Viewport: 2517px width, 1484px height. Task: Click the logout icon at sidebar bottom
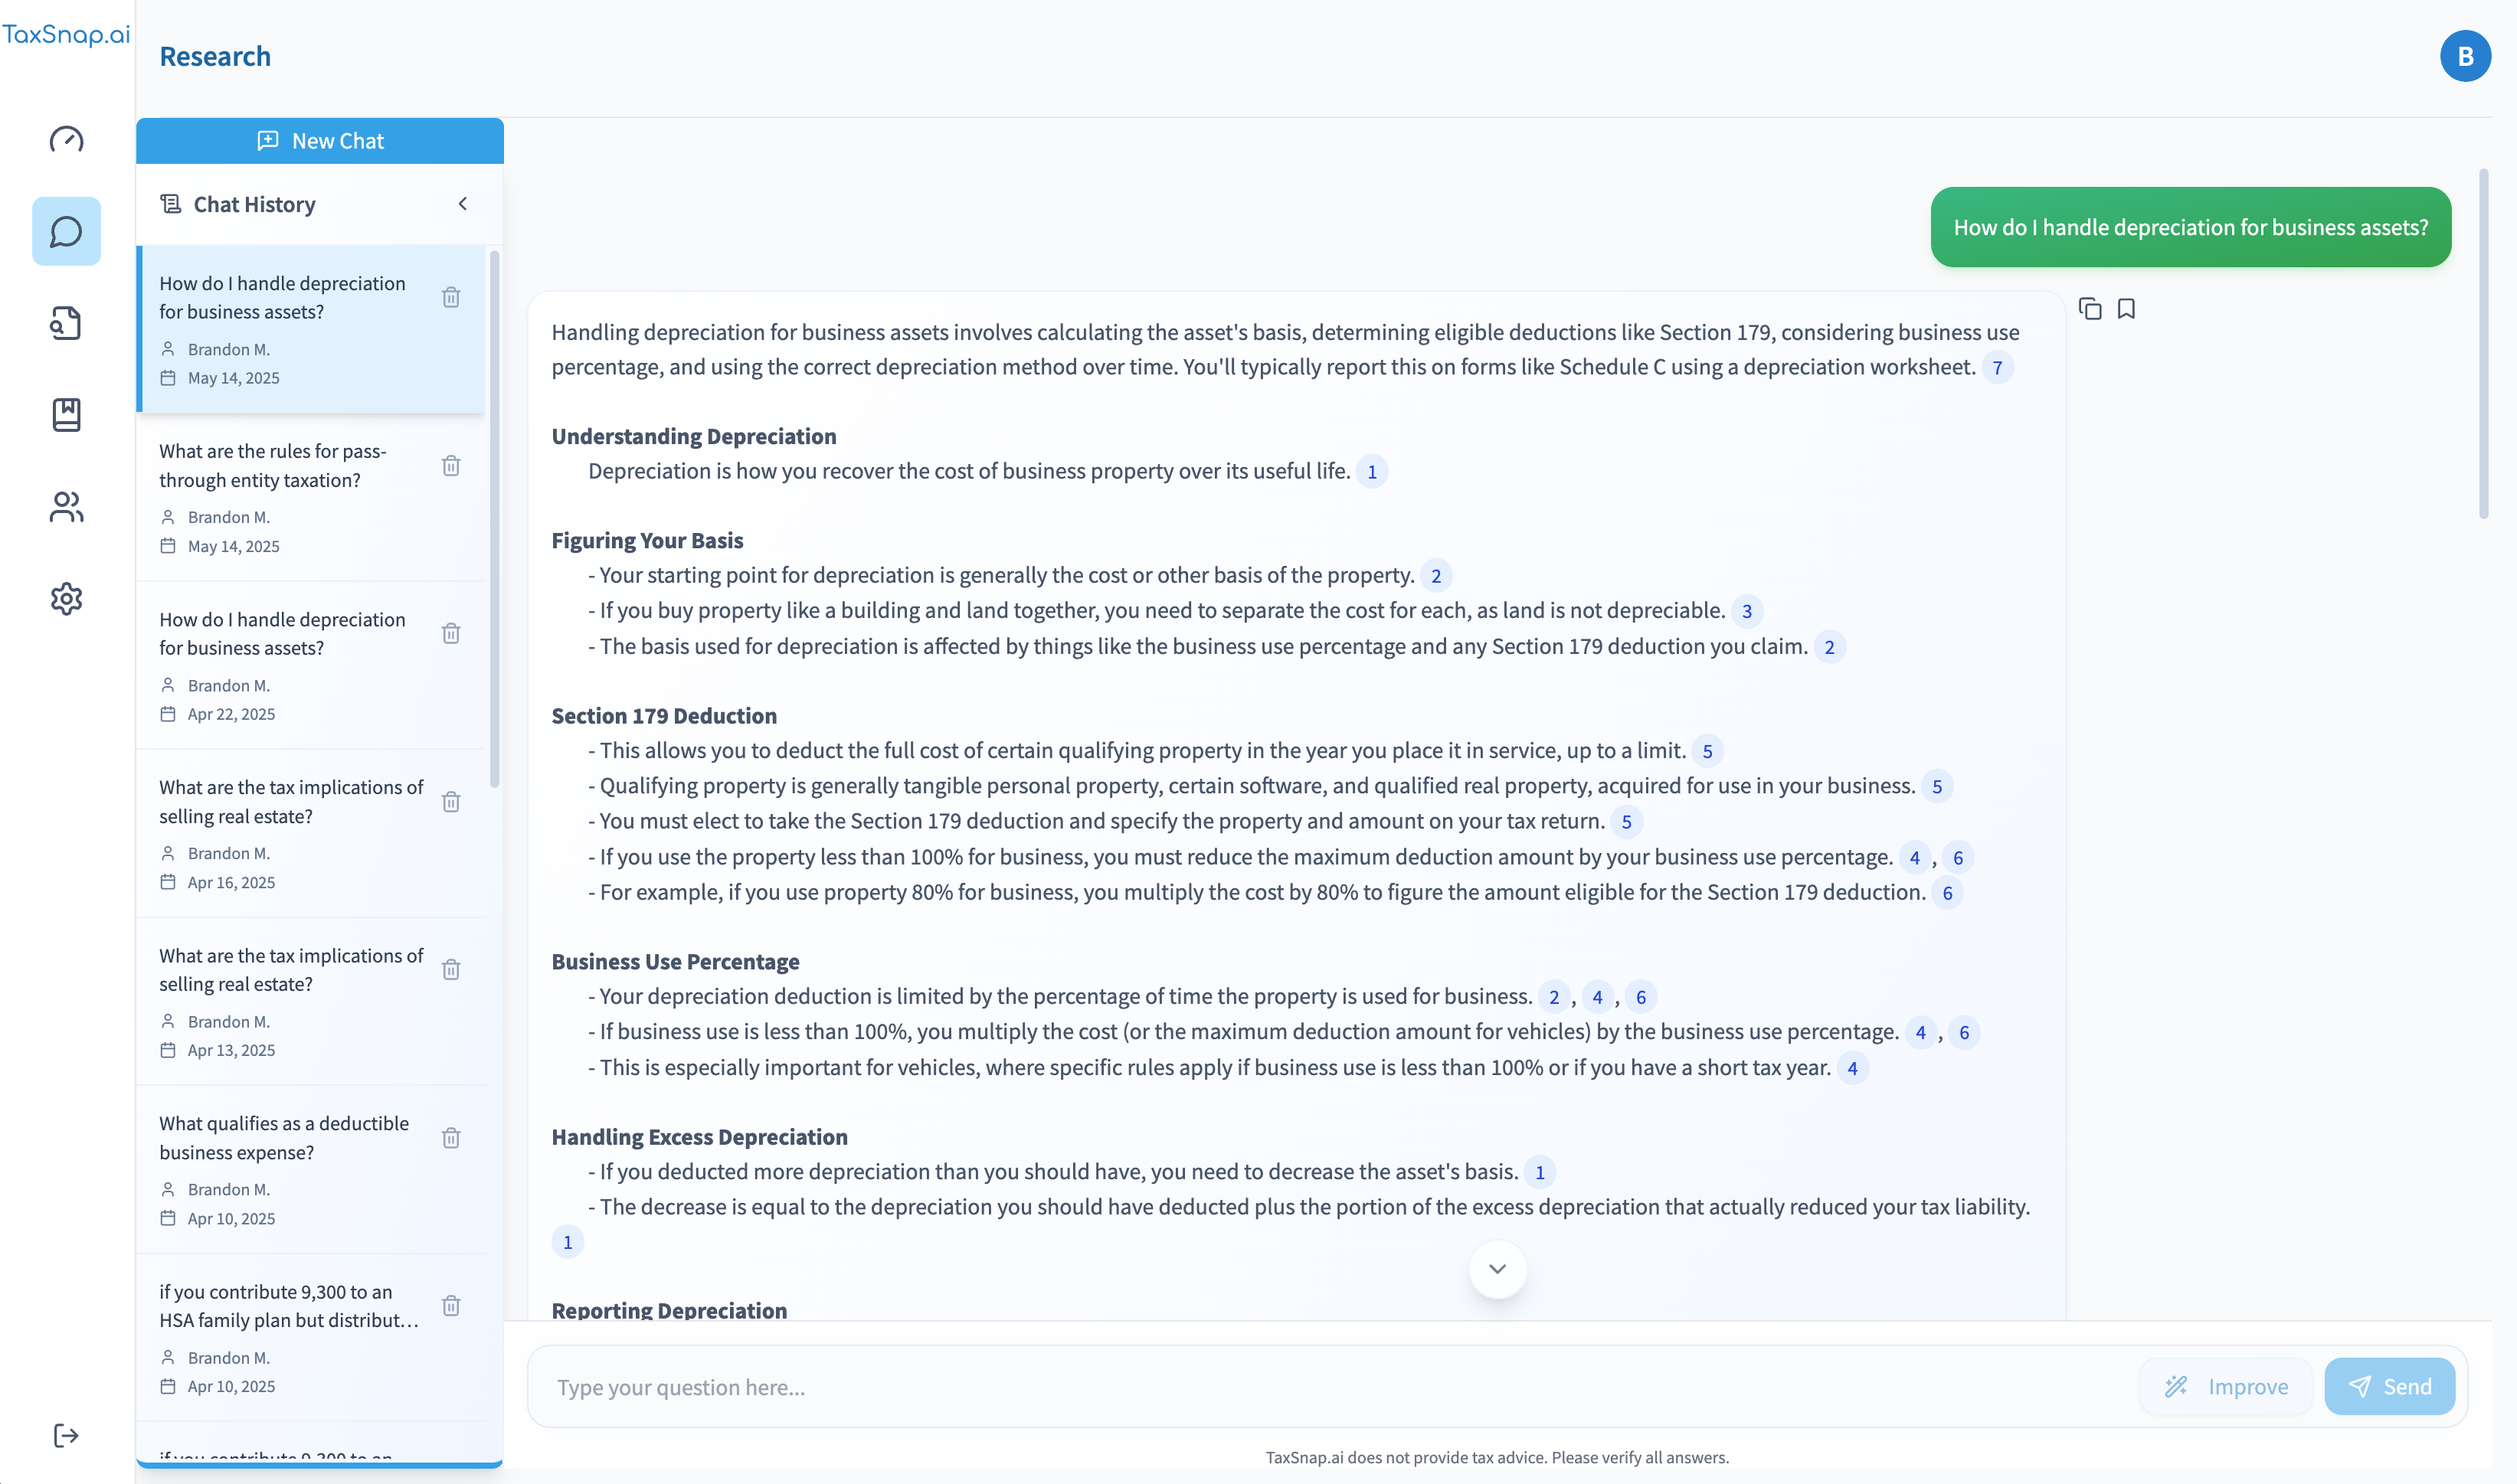pos(66,1435)
